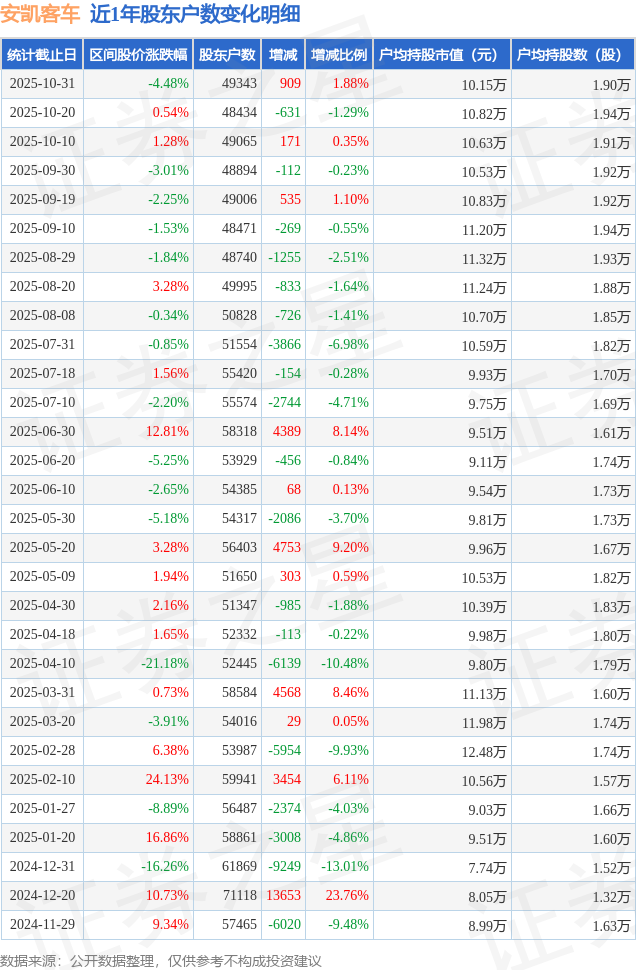
Task: Select the 13653 increase value
Action: click(x=281, y=896)
